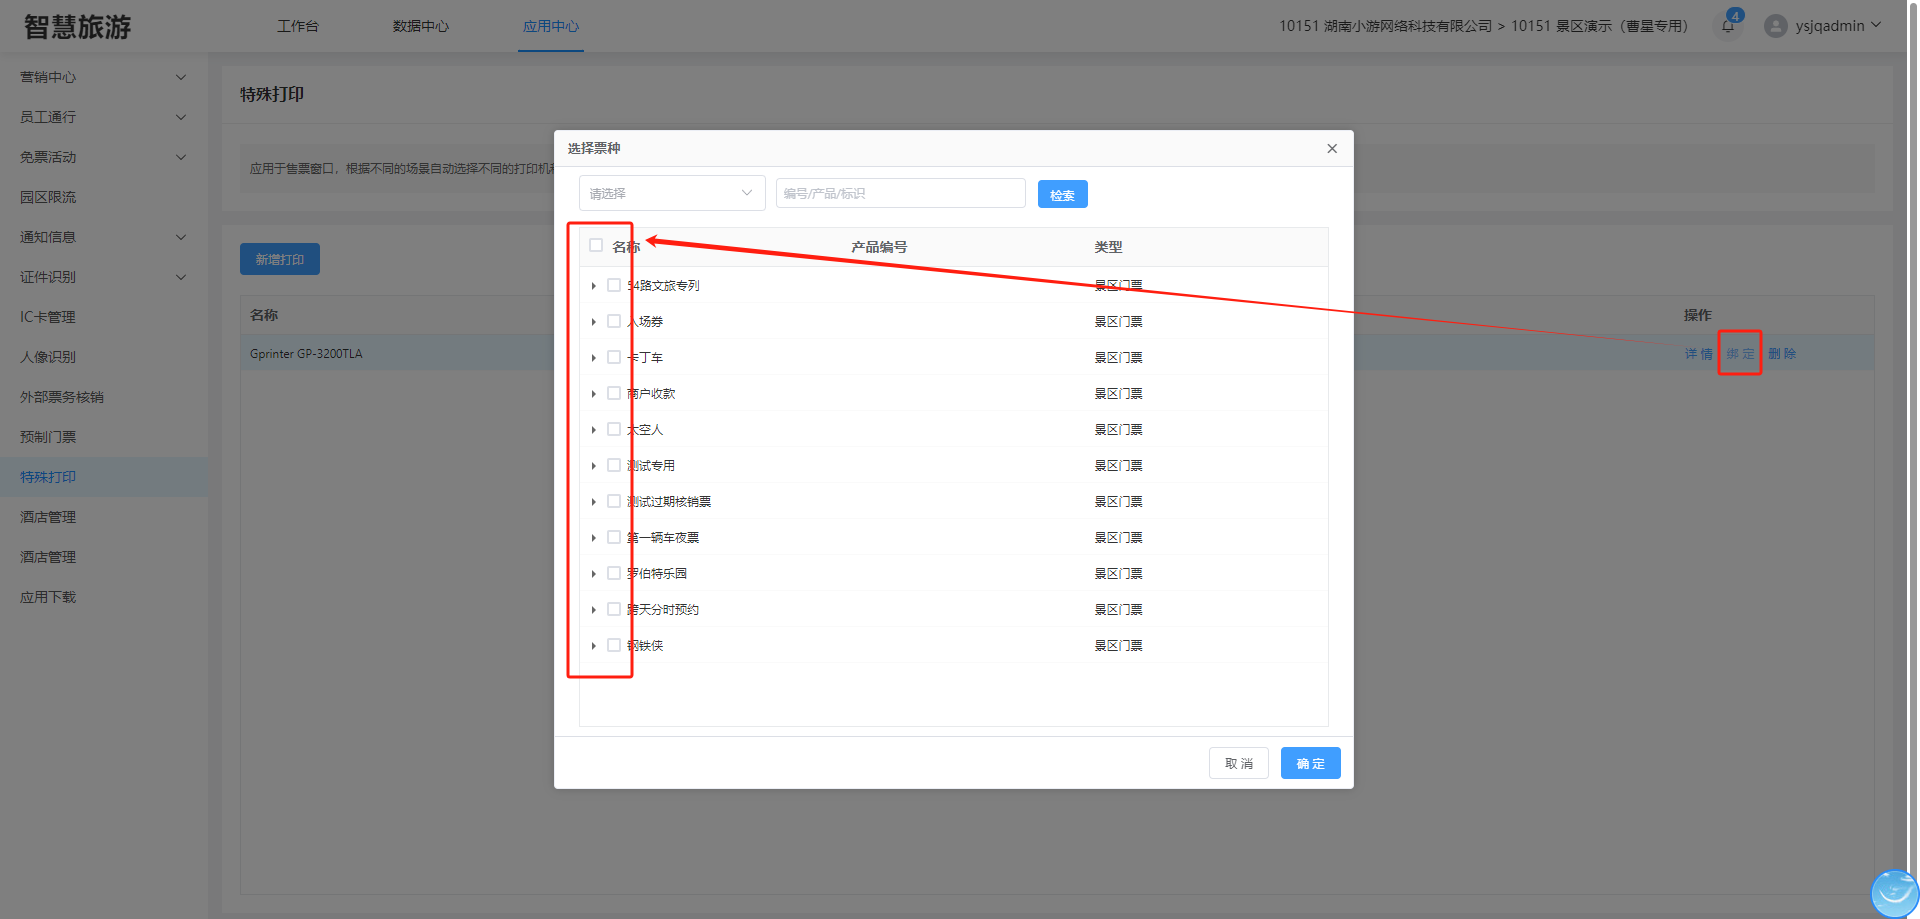Select the 罗伯特乐园 checkbox

(x=614, y=574)
